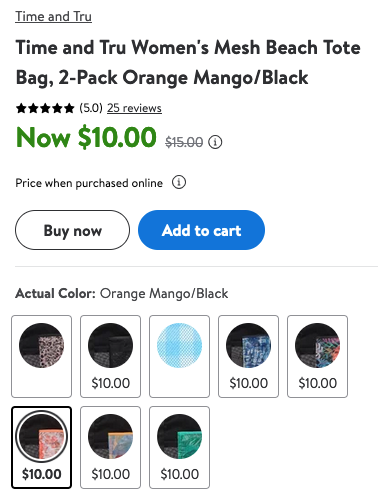Click the struck-through $15.00 price
This screenshot has width=387, height=500.
(184, 142)
